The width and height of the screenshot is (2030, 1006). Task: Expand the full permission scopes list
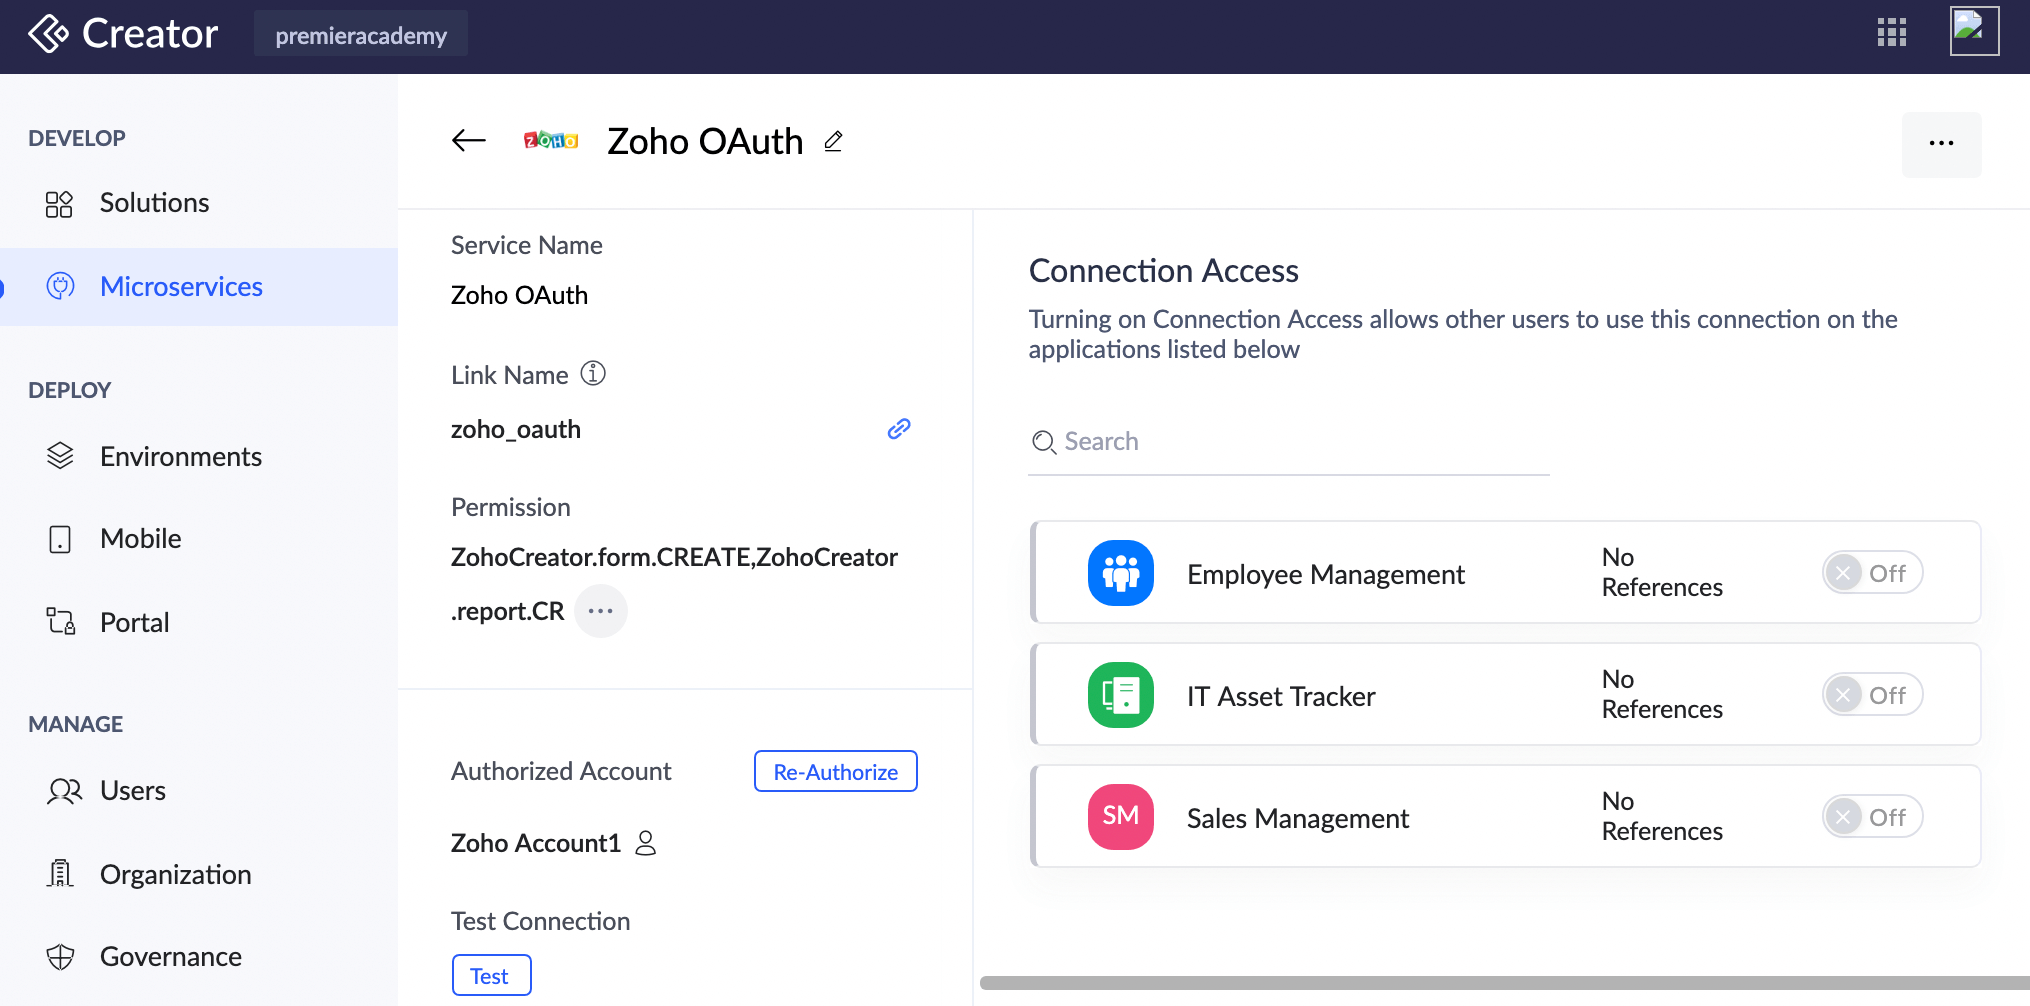point(601,611)
